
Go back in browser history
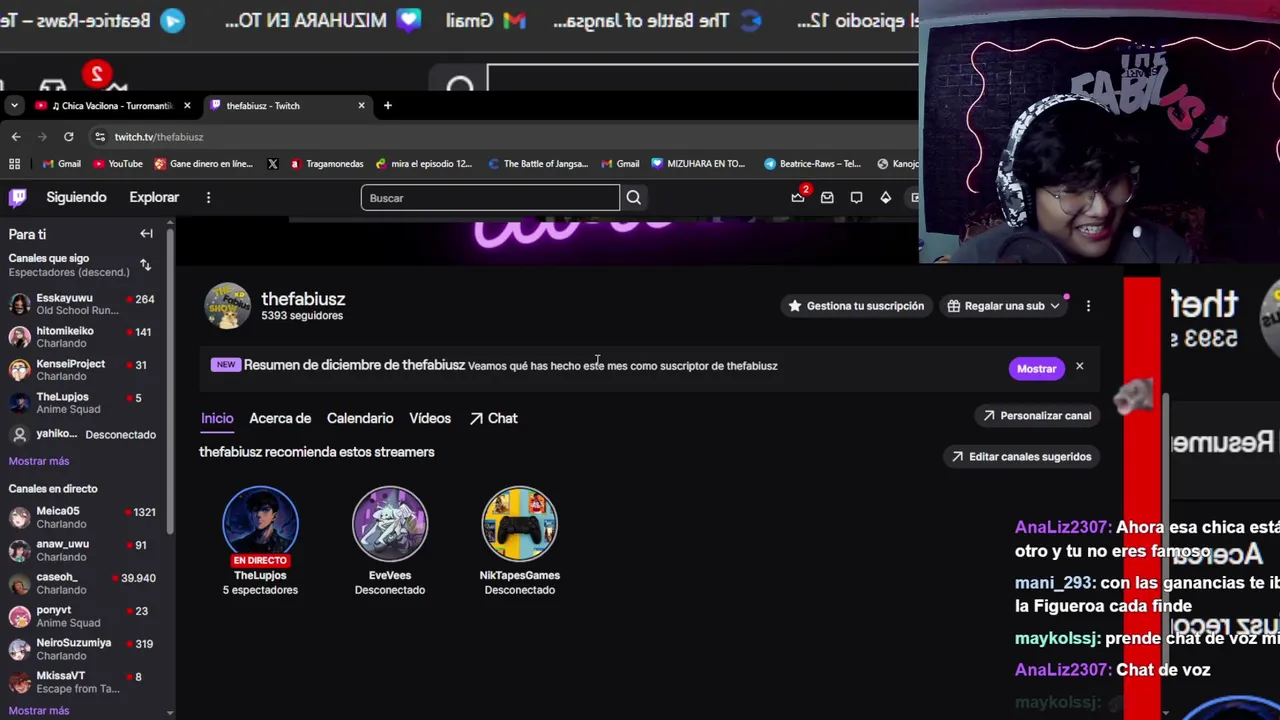pos(16,137)
